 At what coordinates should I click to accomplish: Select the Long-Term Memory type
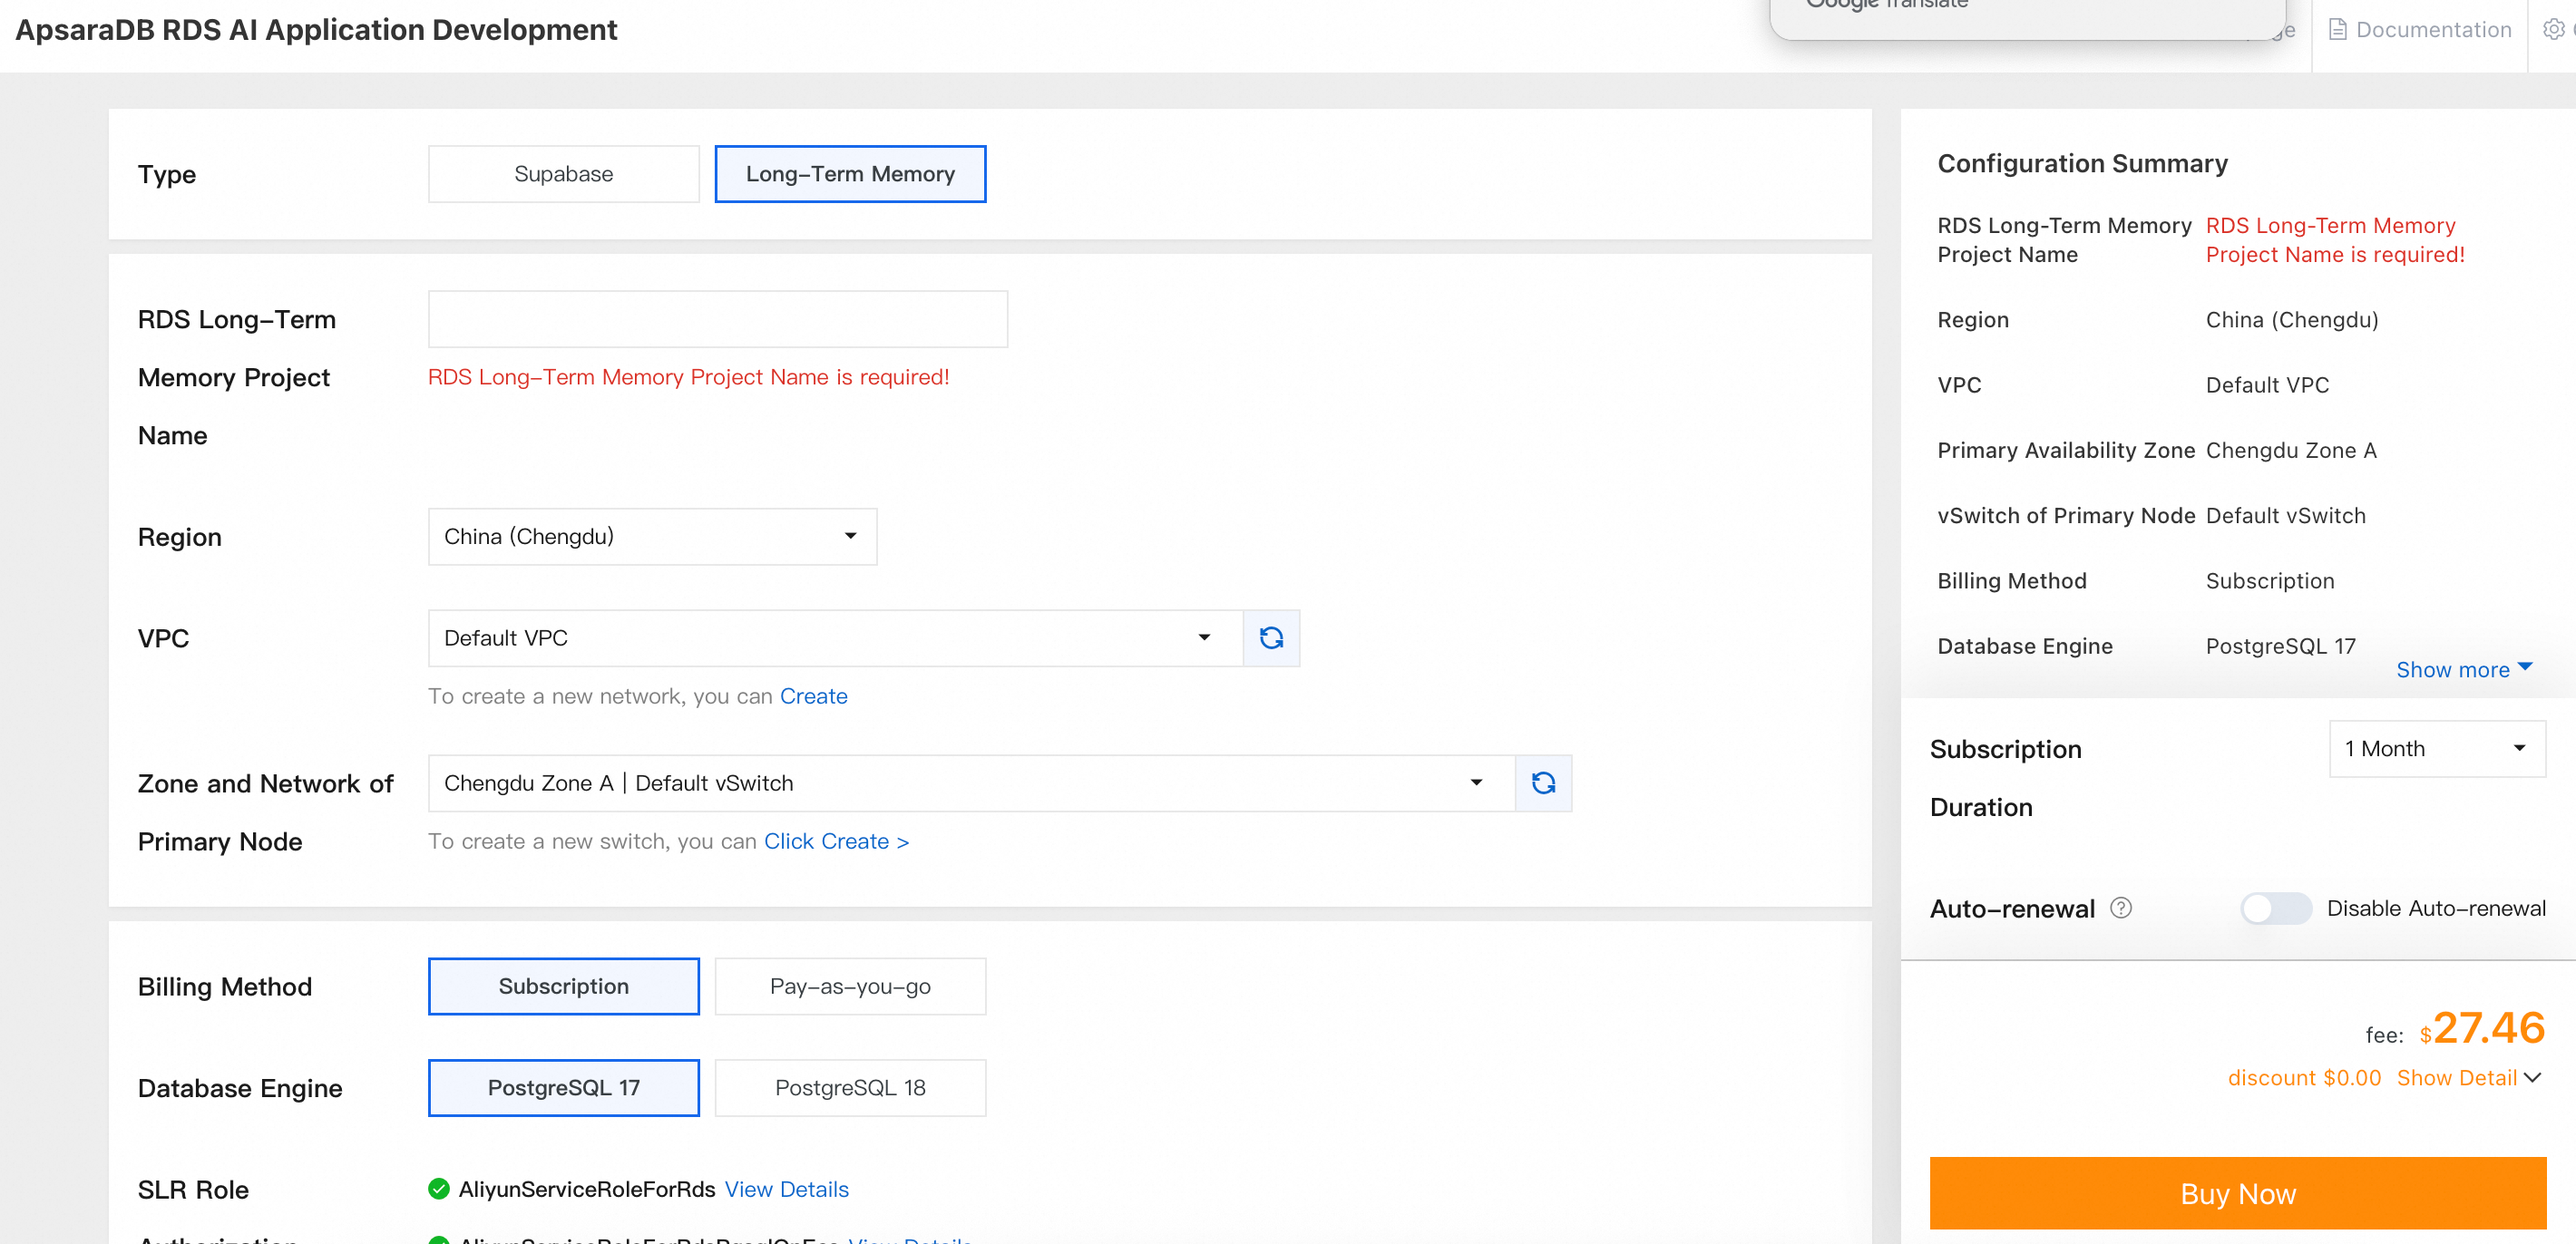pyautogui.click(x=850, y=174)
